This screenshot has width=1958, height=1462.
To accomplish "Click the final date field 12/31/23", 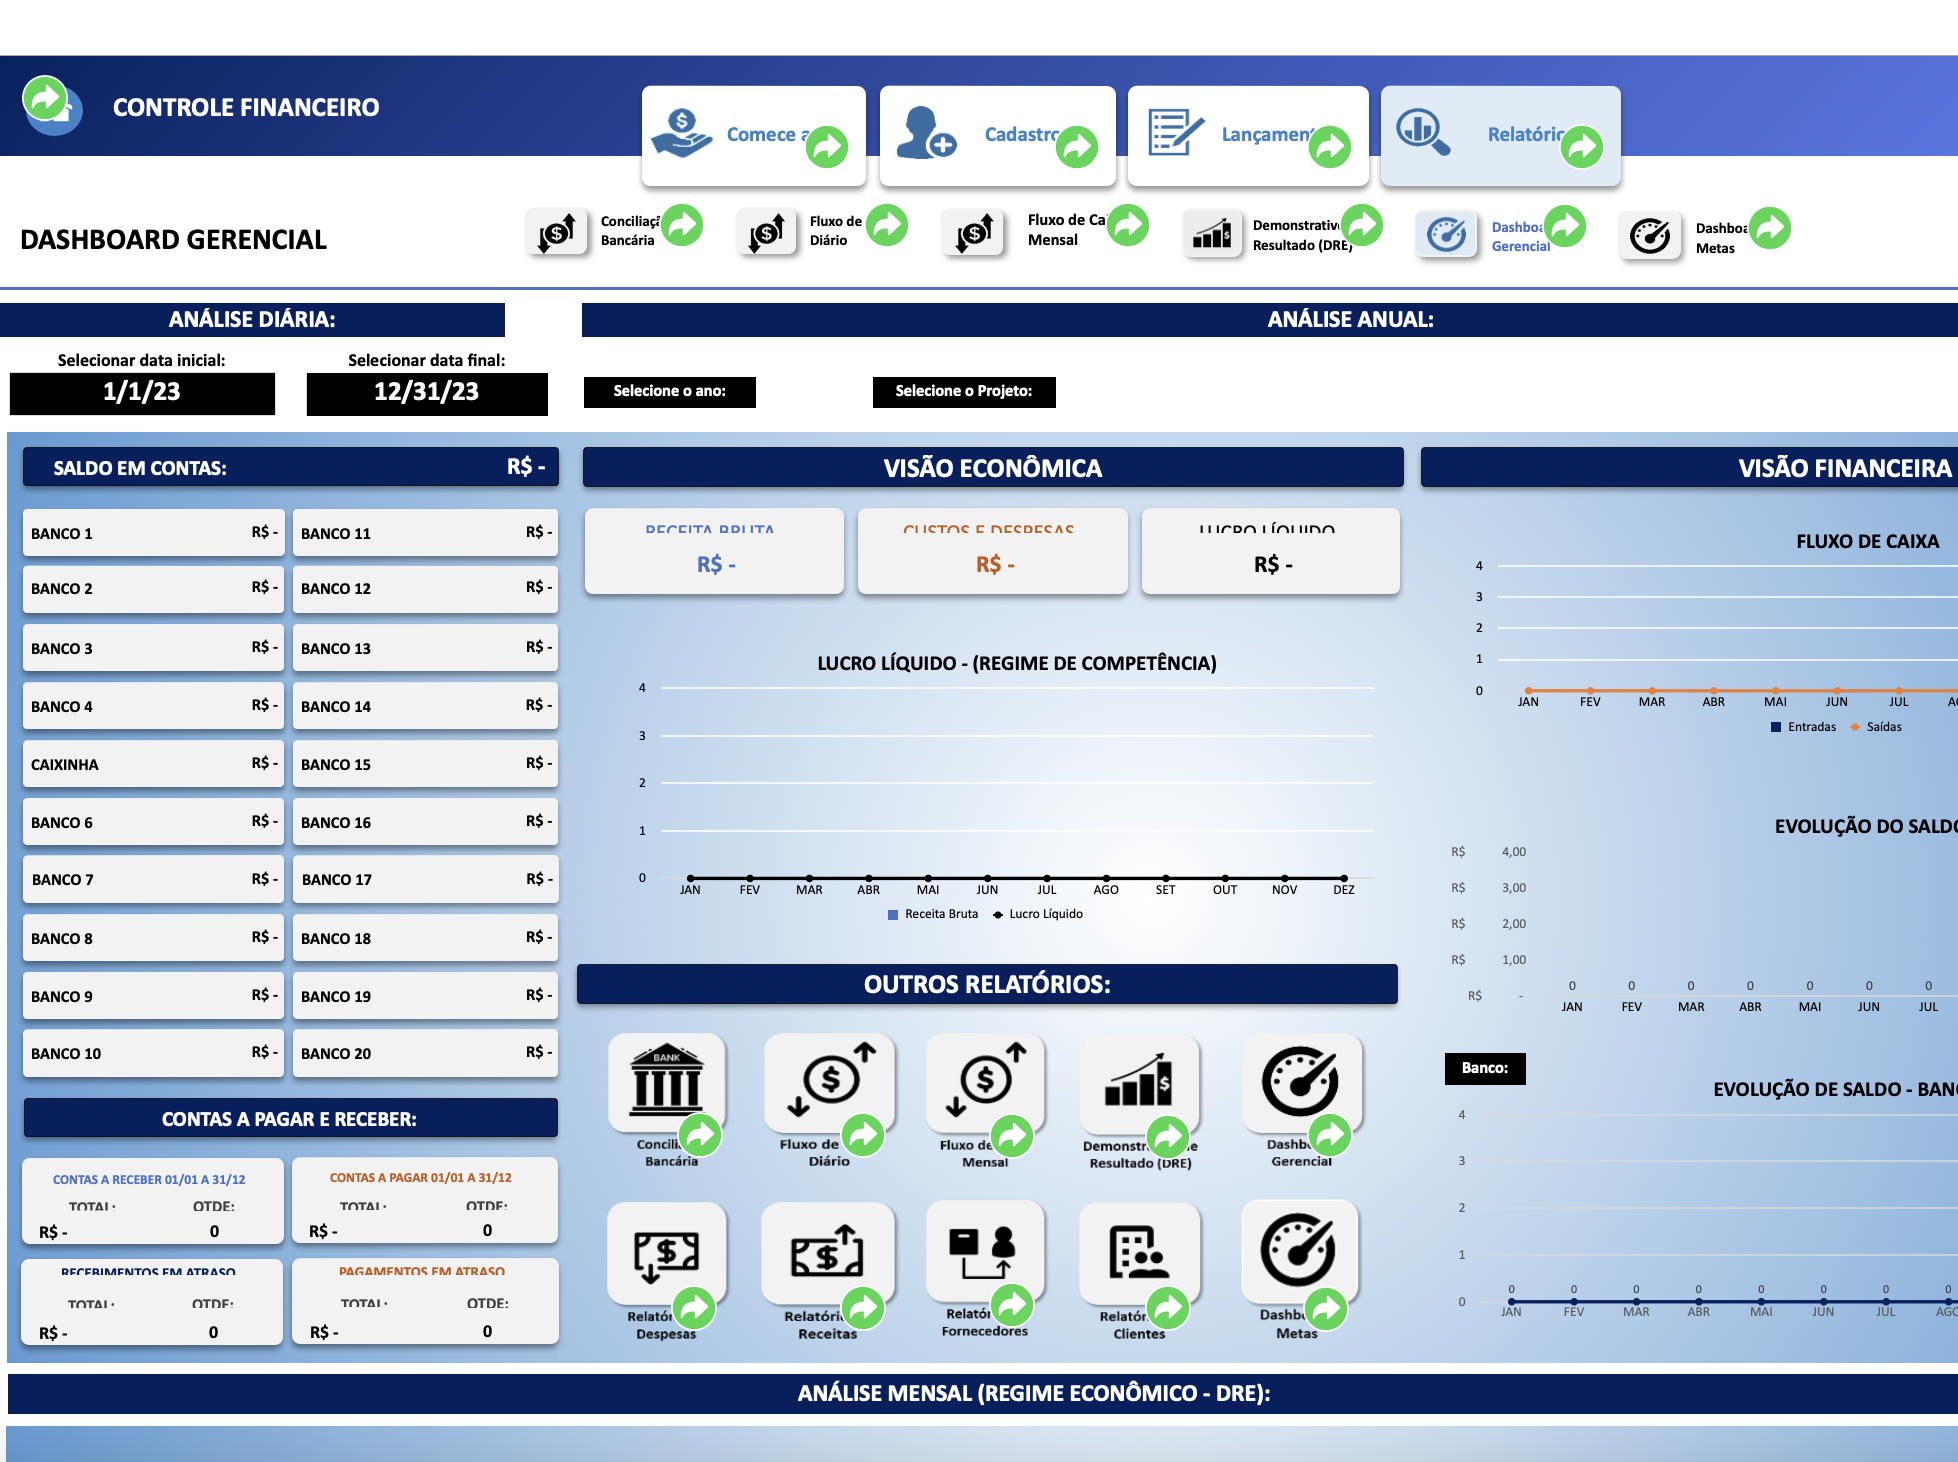I will 427,393.
